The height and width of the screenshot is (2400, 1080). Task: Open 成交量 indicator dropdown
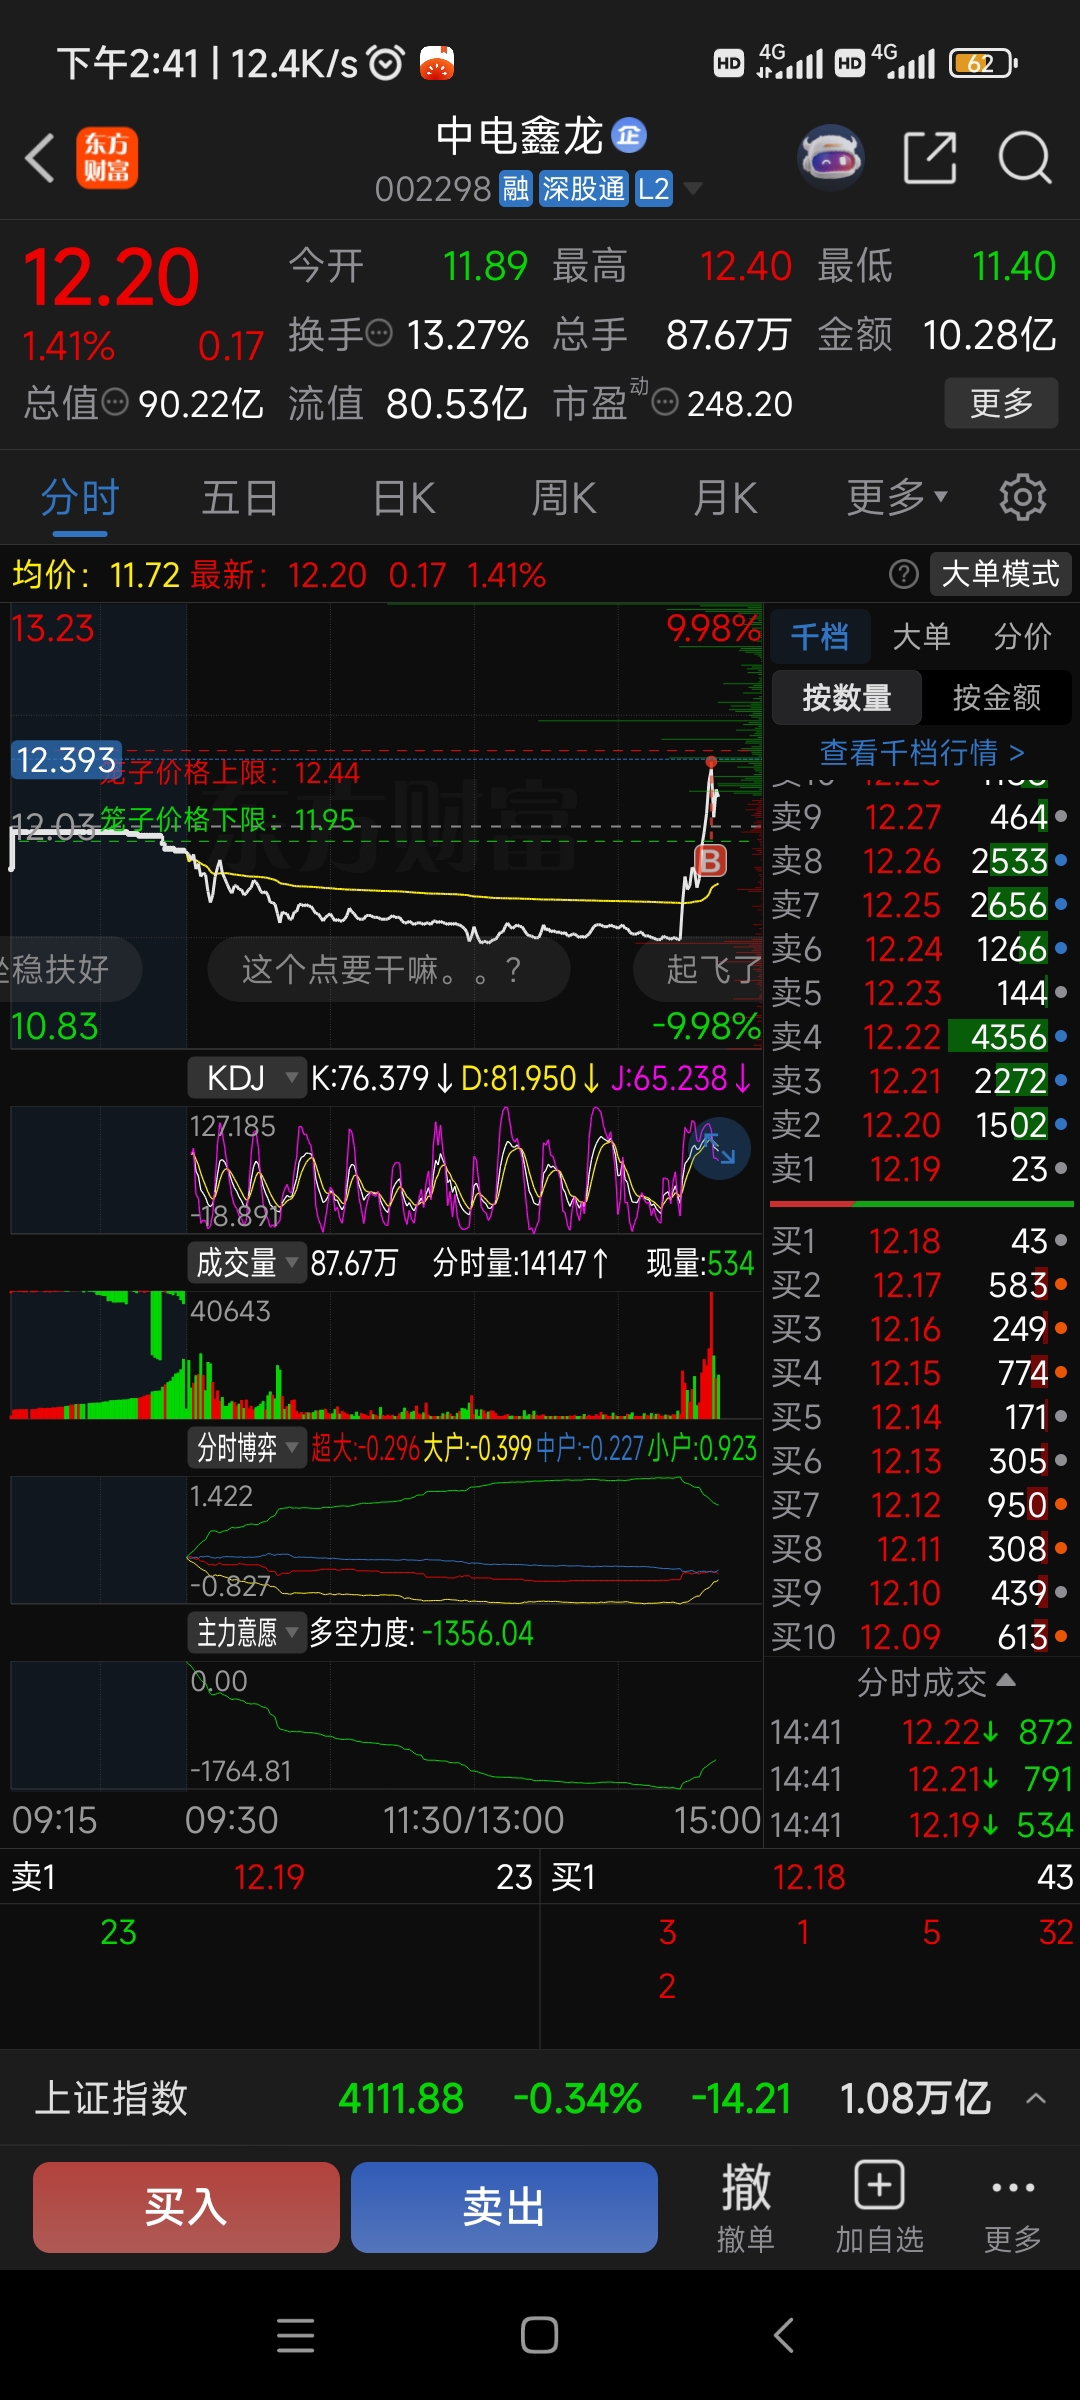tap(246, 1263)
